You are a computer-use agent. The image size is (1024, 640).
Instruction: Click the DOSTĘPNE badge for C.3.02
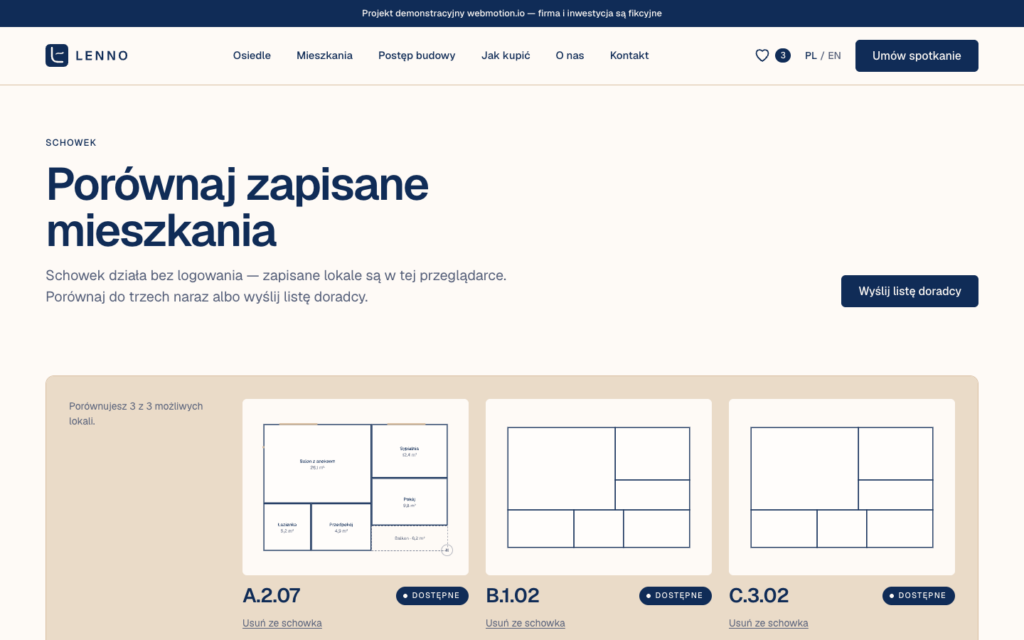[x=918, y=596]
